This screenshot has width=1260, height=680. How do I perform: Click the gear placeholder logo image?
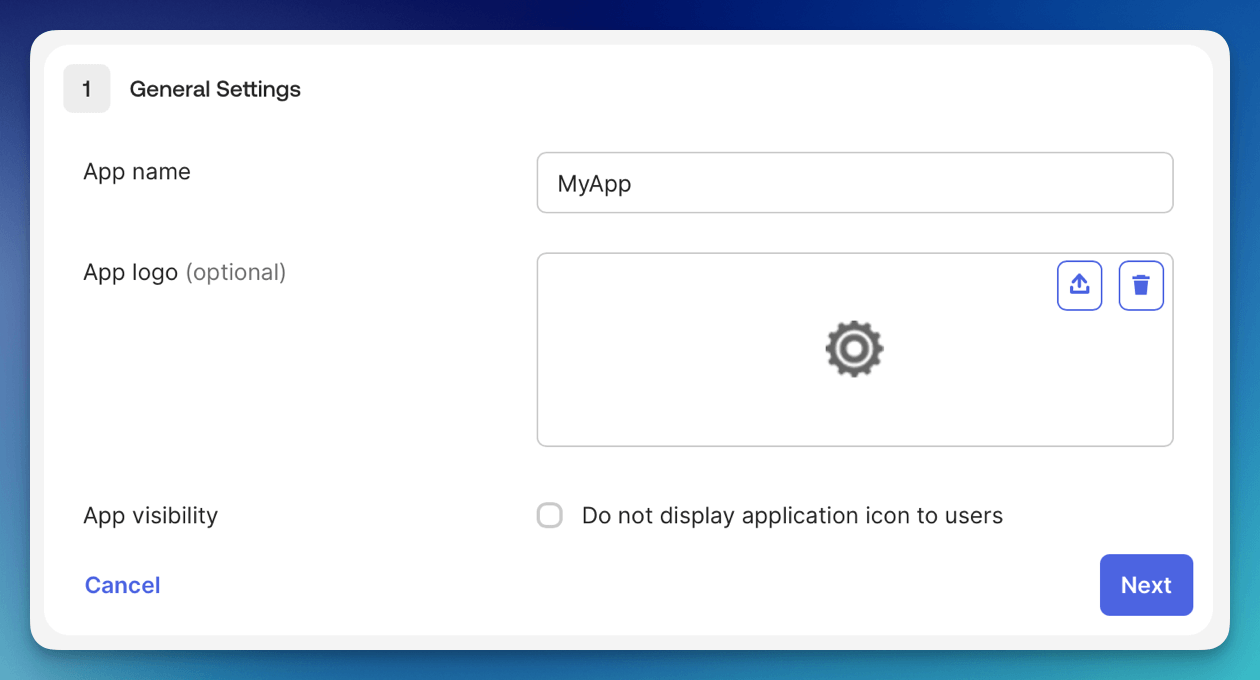point(854,349)
